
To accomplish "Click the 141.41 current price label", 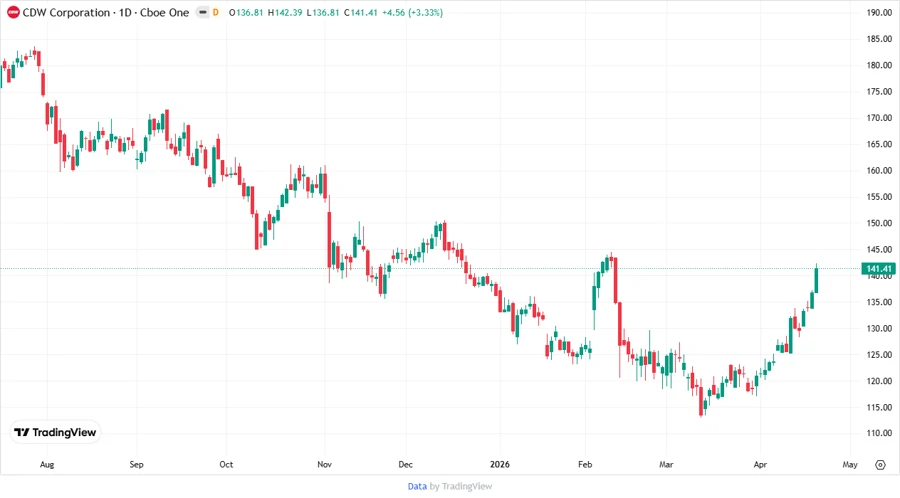I will click(879, 269).
